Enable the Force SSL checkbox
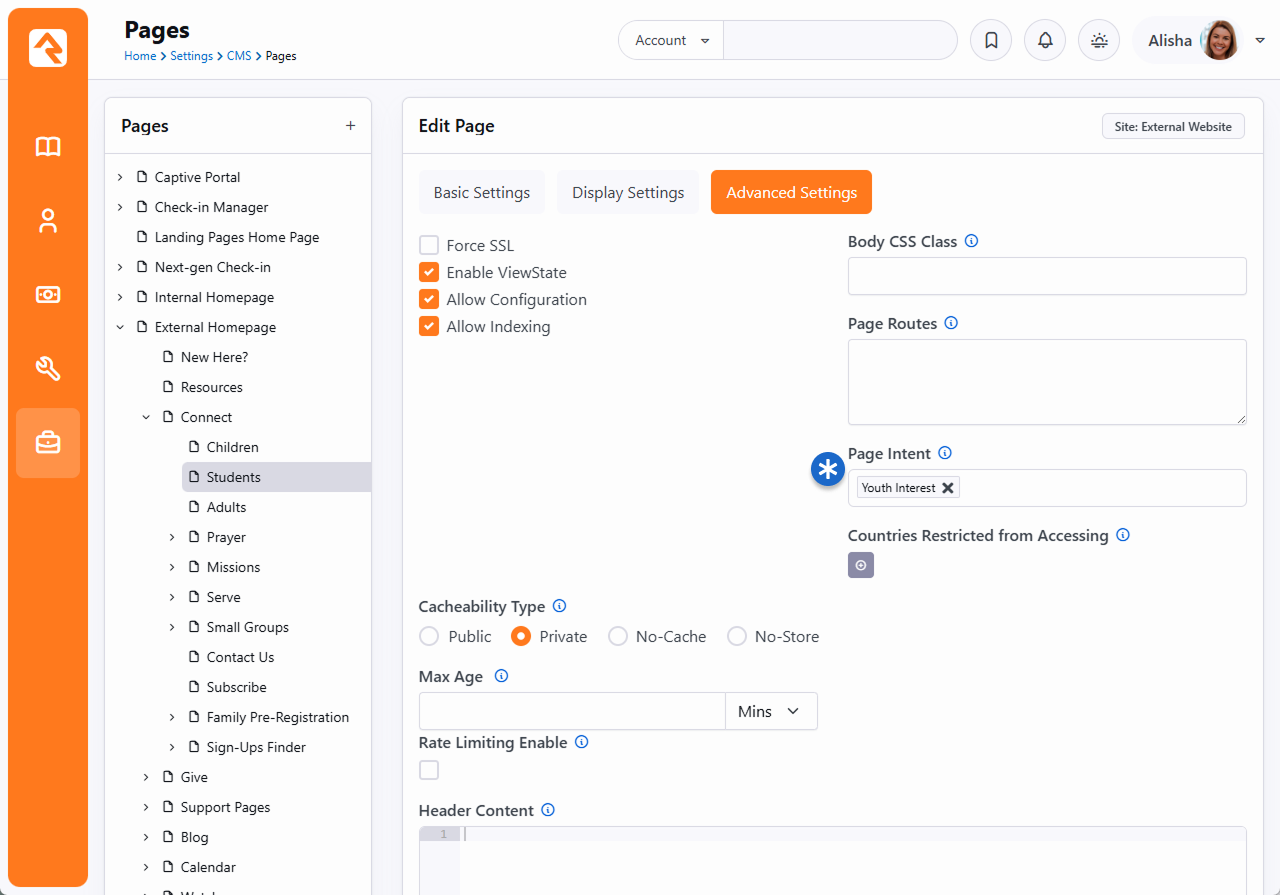This screenshot has height=895, width=1280. click(429, 246)
